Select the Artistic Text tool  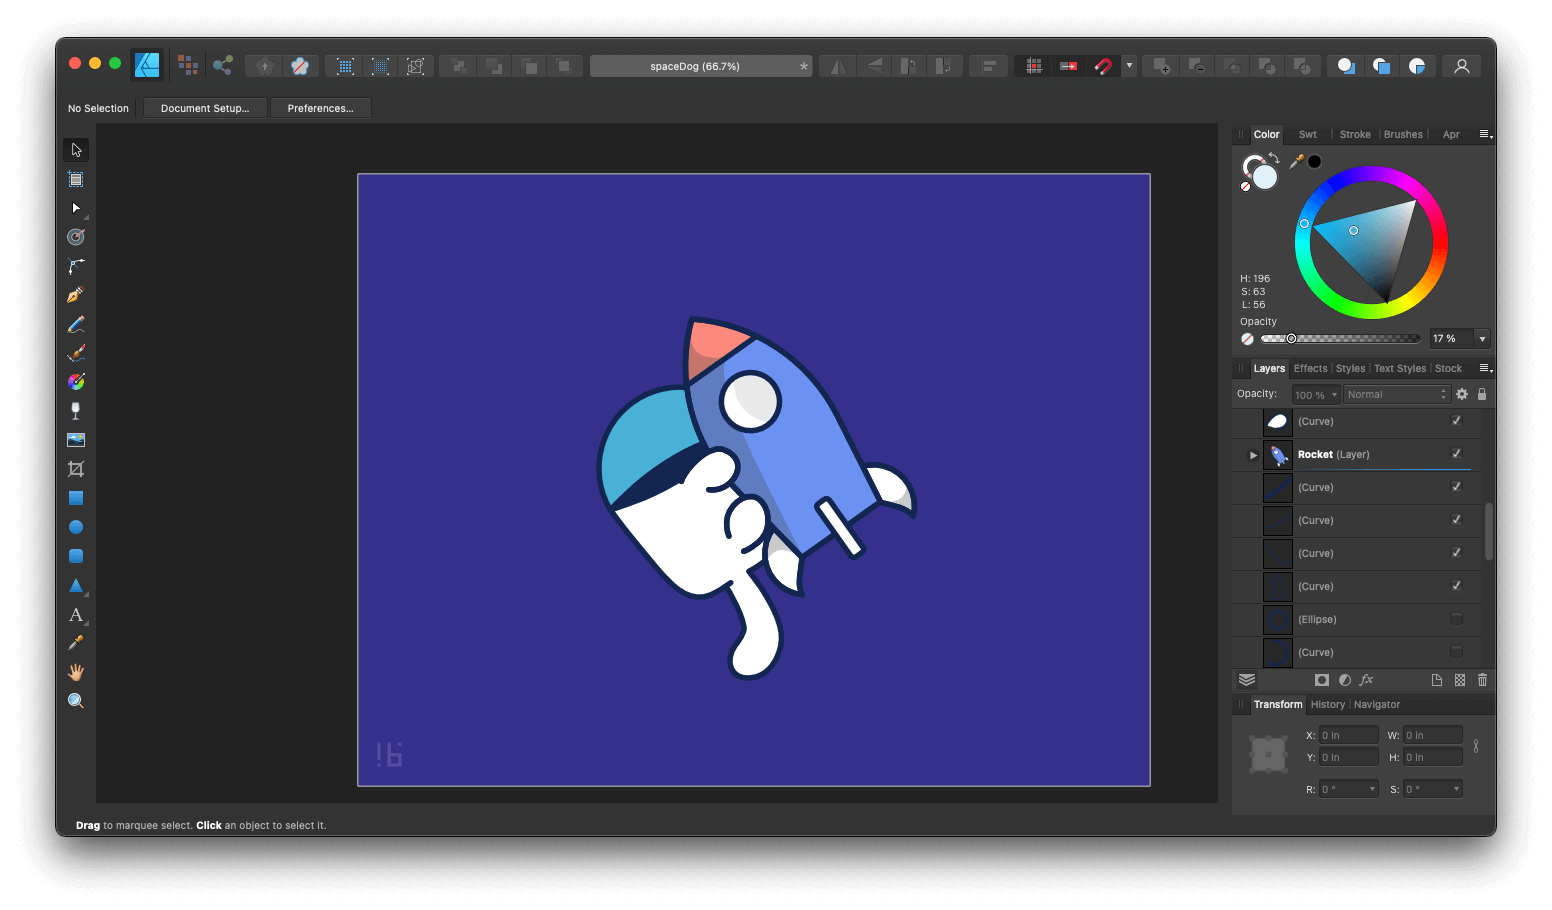75,615
